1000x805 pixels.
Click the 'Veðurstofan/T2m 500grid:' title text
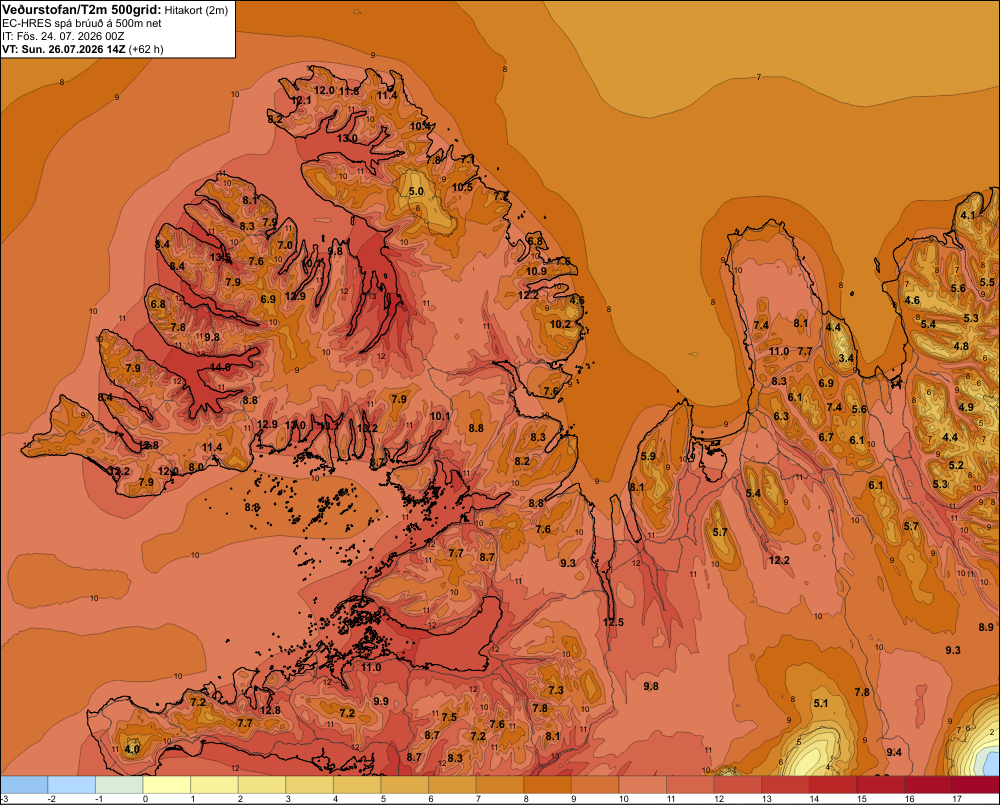81,9
